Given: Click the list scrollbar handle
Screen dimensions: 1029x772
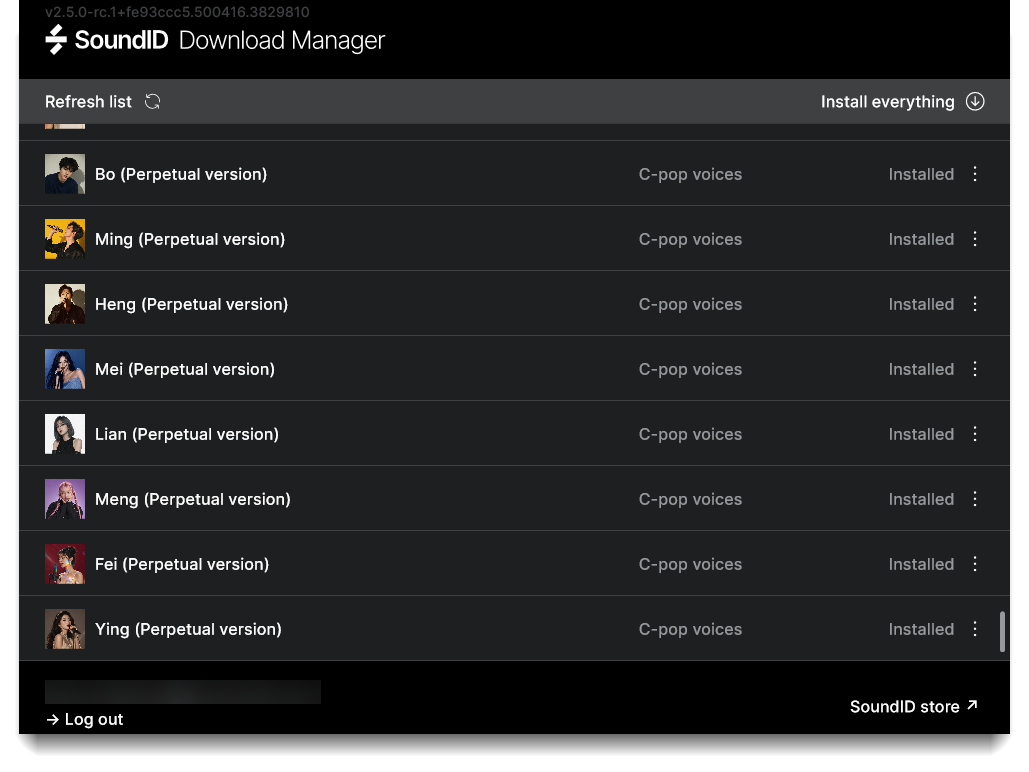Looking at the screenshot, I should point(1002,632).
